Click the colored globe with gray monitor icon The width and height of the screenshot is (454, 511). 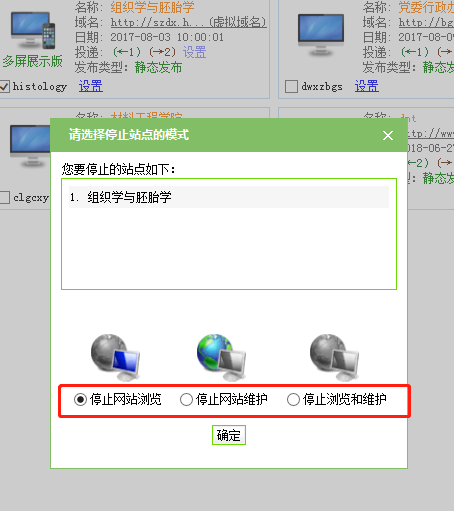[x=221, y=357]
